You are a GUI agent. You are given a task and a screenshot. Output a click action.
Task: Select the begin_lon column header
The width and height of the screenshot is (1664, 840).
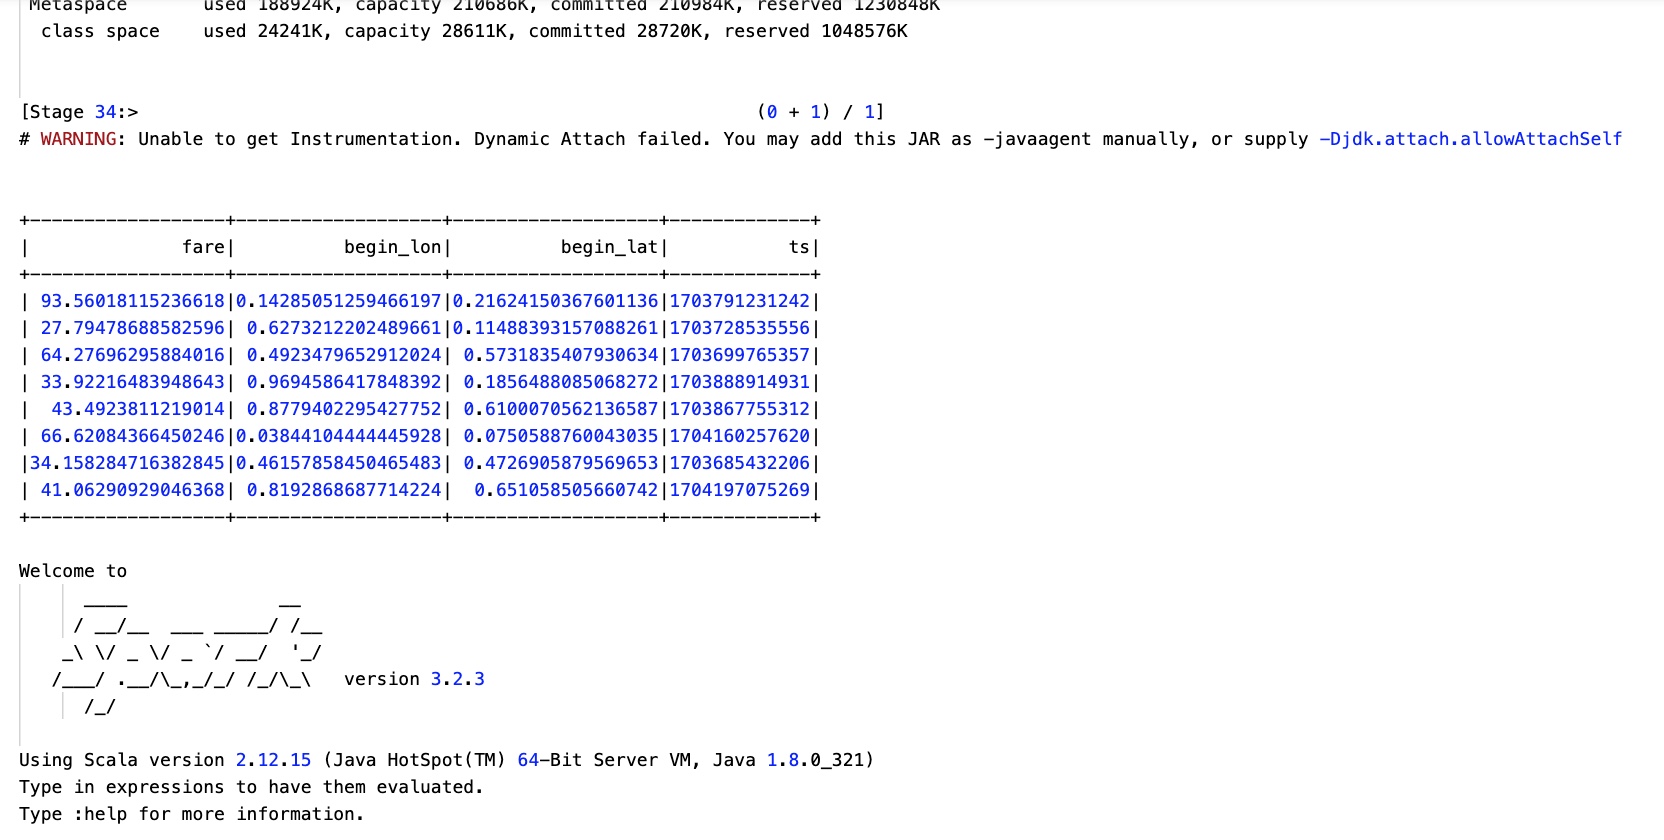click(x=392, y=247)
